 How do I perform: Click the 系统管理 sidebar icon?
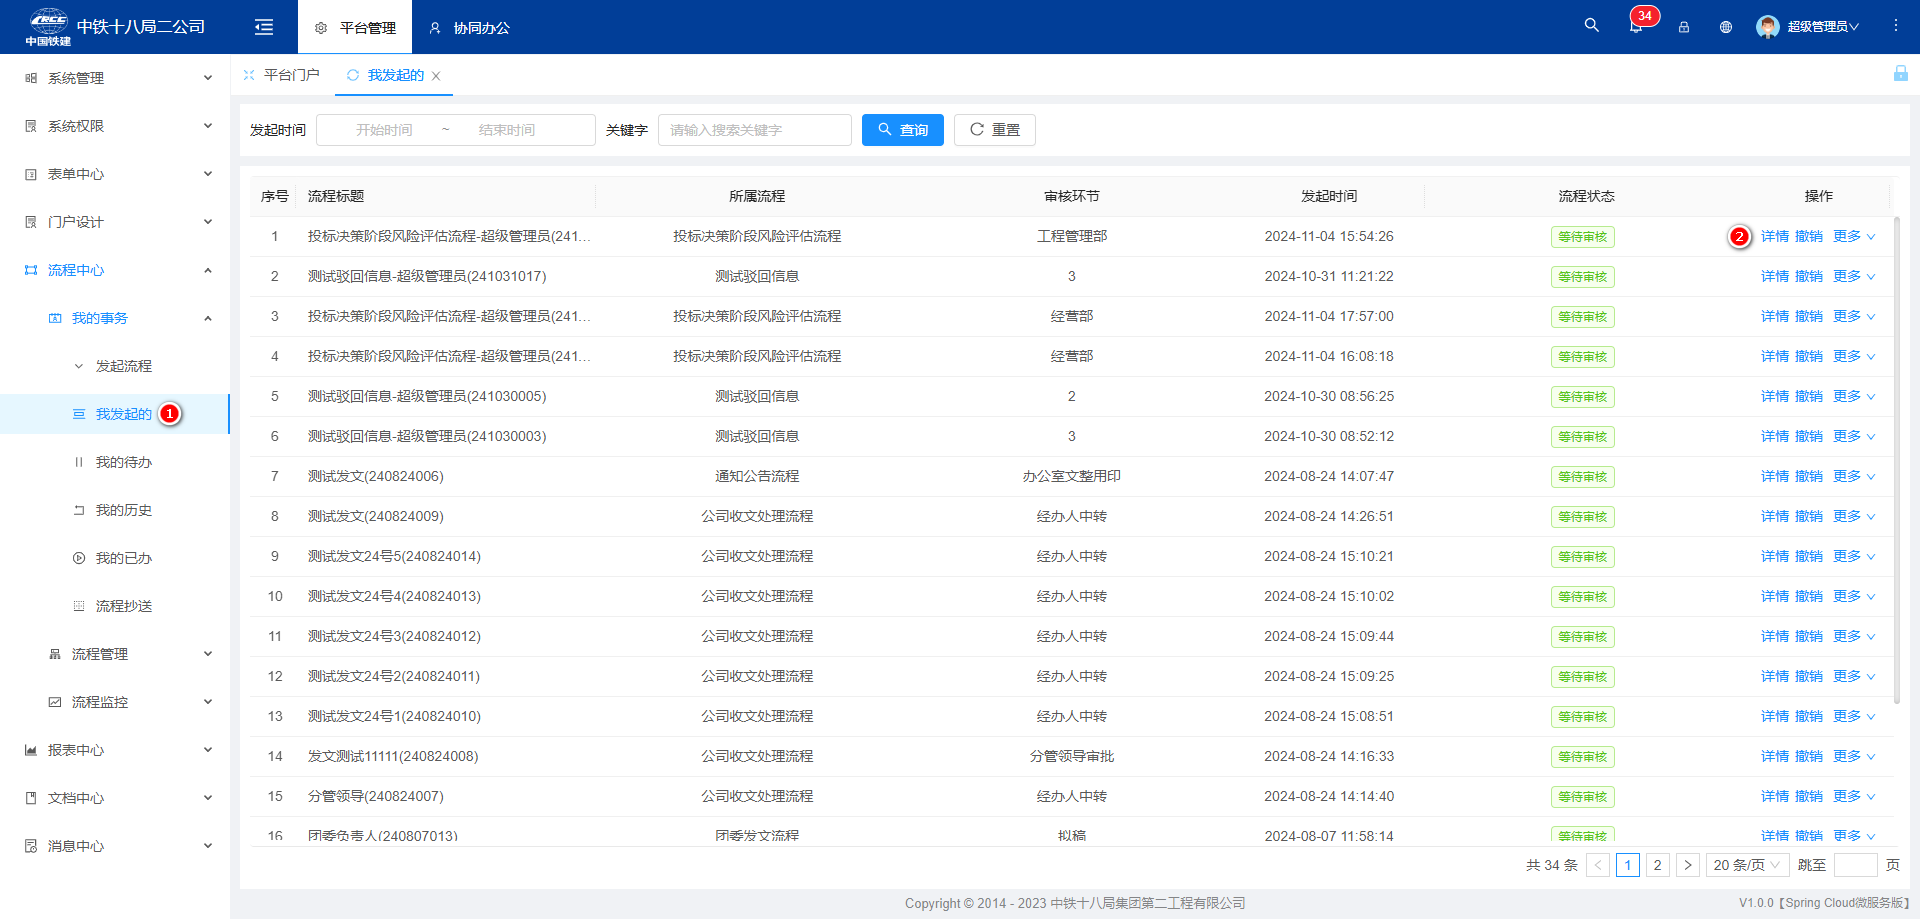click(x=31, y=78)
